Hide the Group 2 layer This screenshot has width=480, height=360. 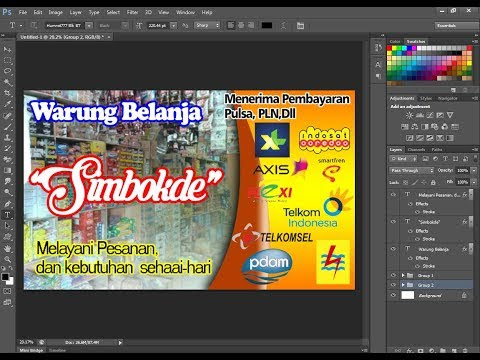tap(393, 285)
